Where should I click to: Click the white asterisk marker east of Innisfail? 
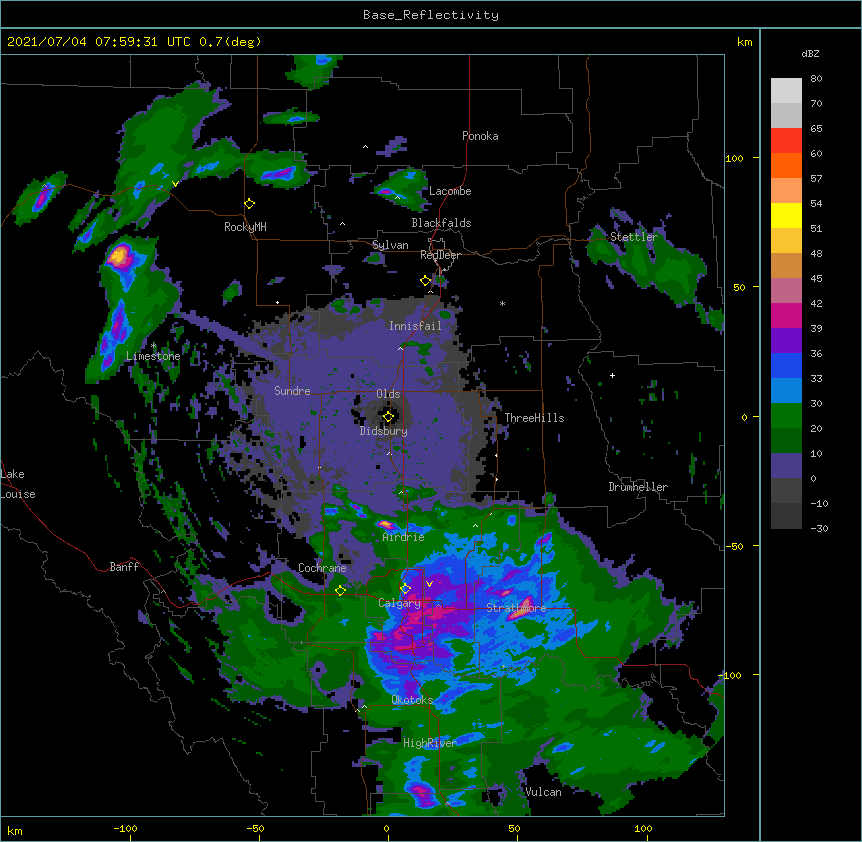502,303
